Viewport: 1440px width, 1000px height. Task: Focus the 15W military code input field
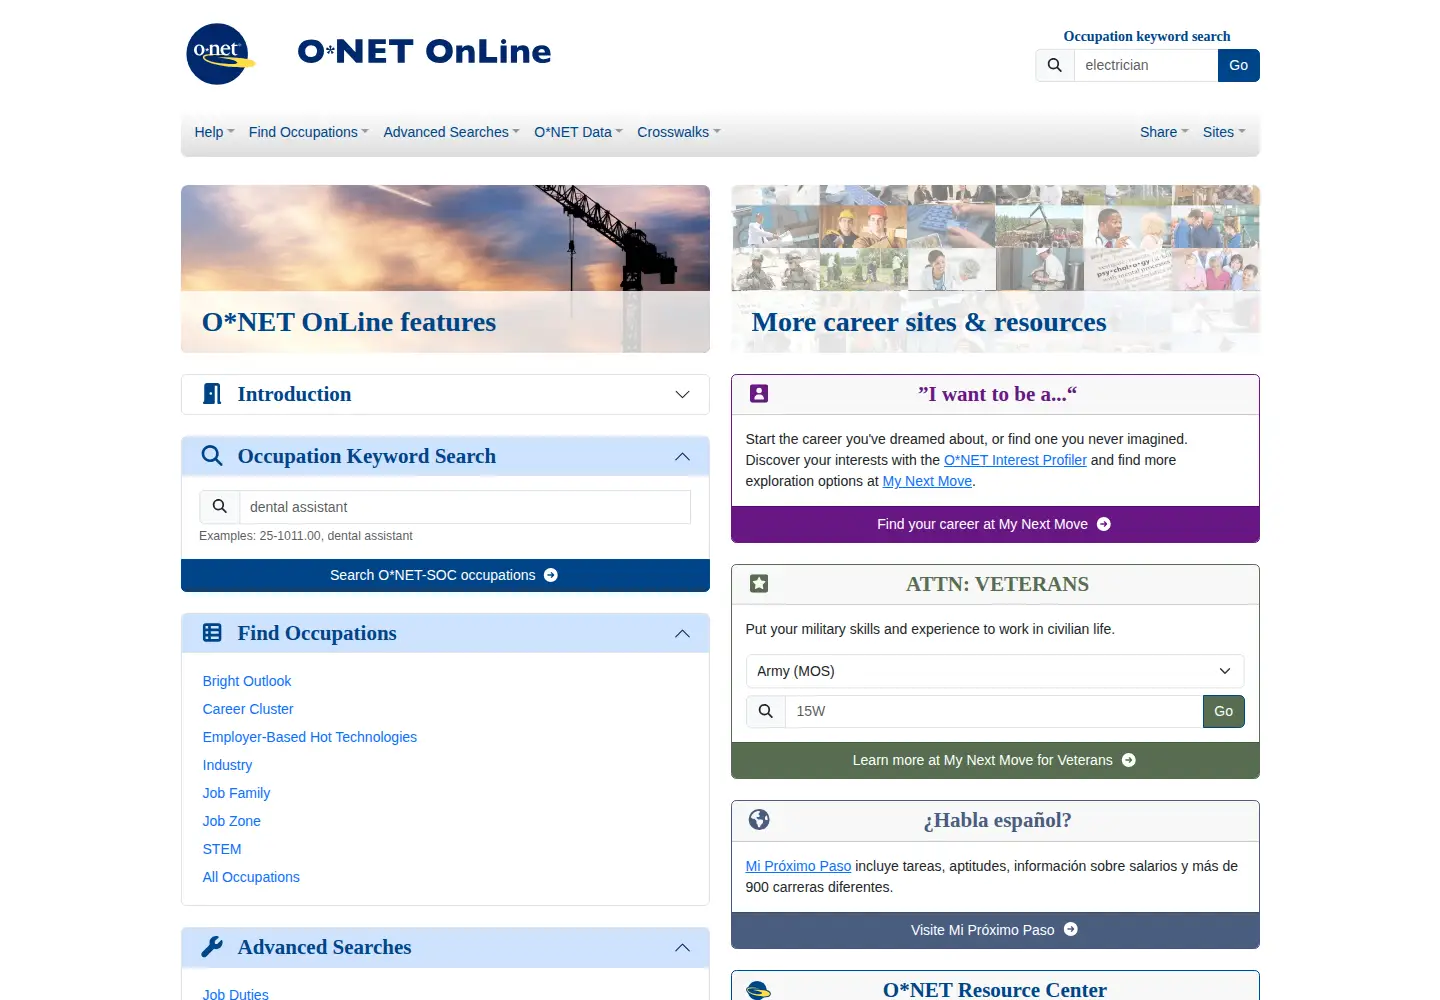click(994, 711)
